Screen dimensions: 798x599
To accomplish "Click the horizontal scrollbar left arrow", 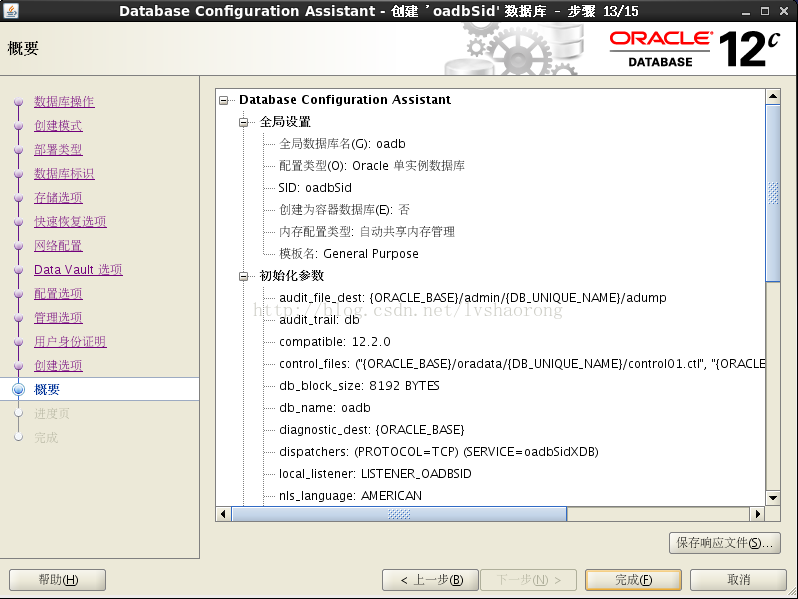I will 223,514.
